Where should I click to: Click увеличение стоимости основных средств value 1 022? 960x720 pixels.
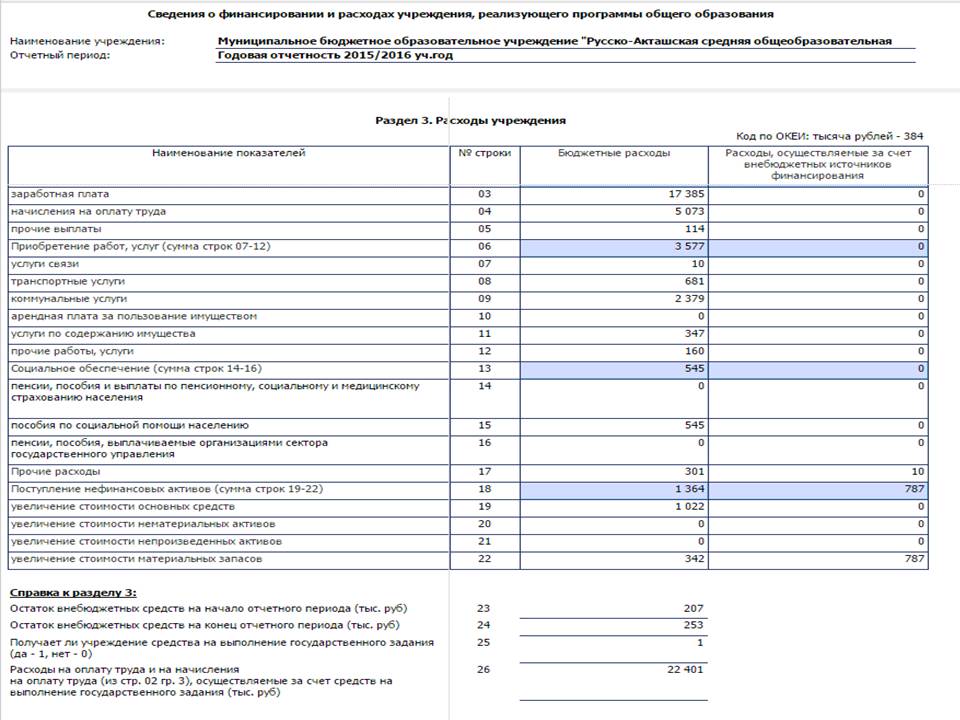613,507
